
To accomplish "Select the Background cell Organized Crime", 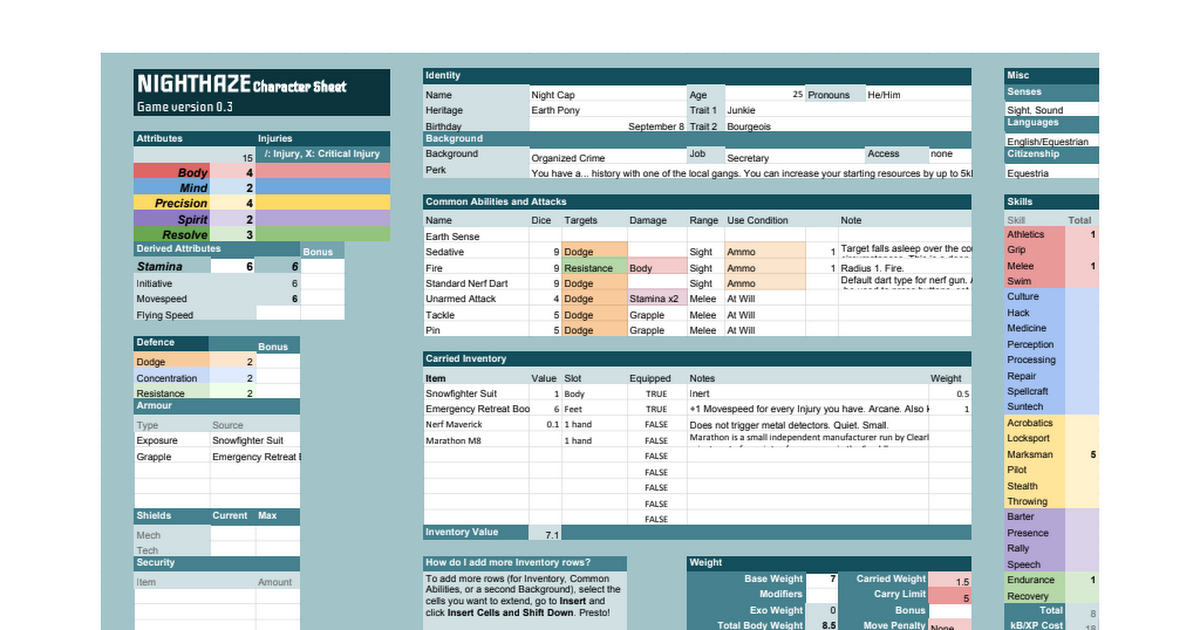I will pos(606,158).
